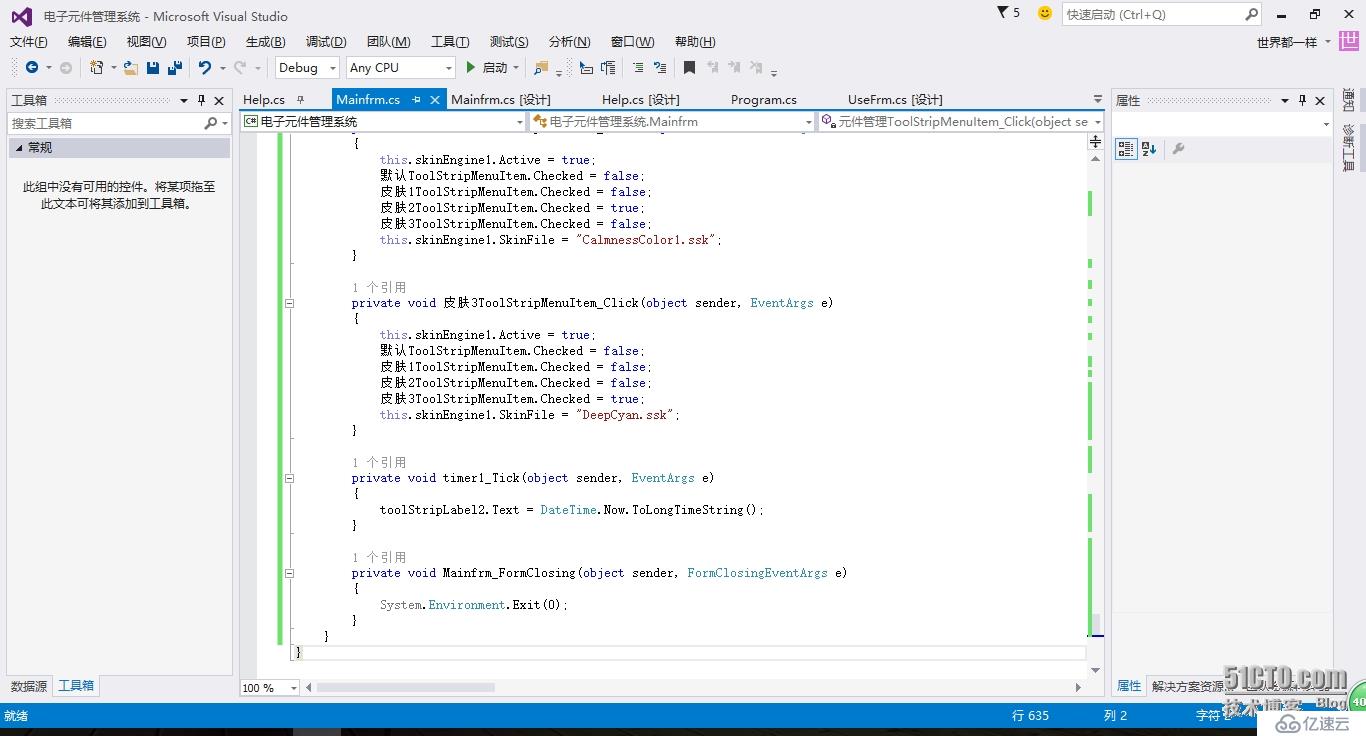Open the Any CPU platform dropdown
The height and width of the screenshot is (736, 1366).
pyautogui.click(x=448, y=67)
